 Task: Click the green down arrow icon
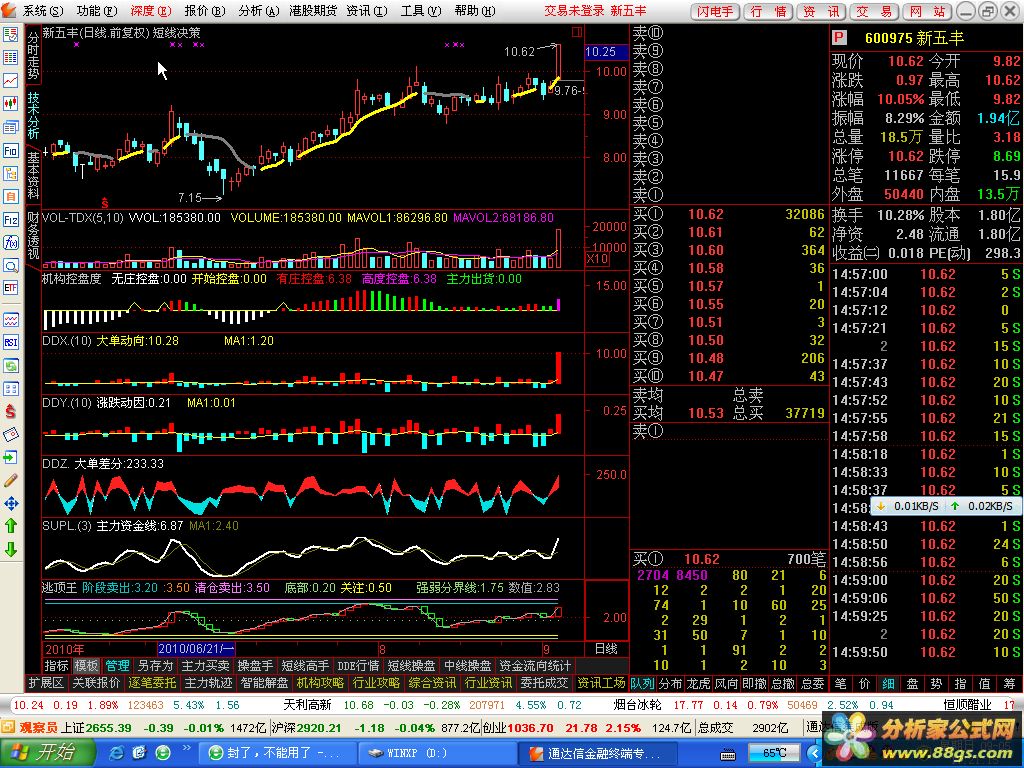tap(10, 550)
